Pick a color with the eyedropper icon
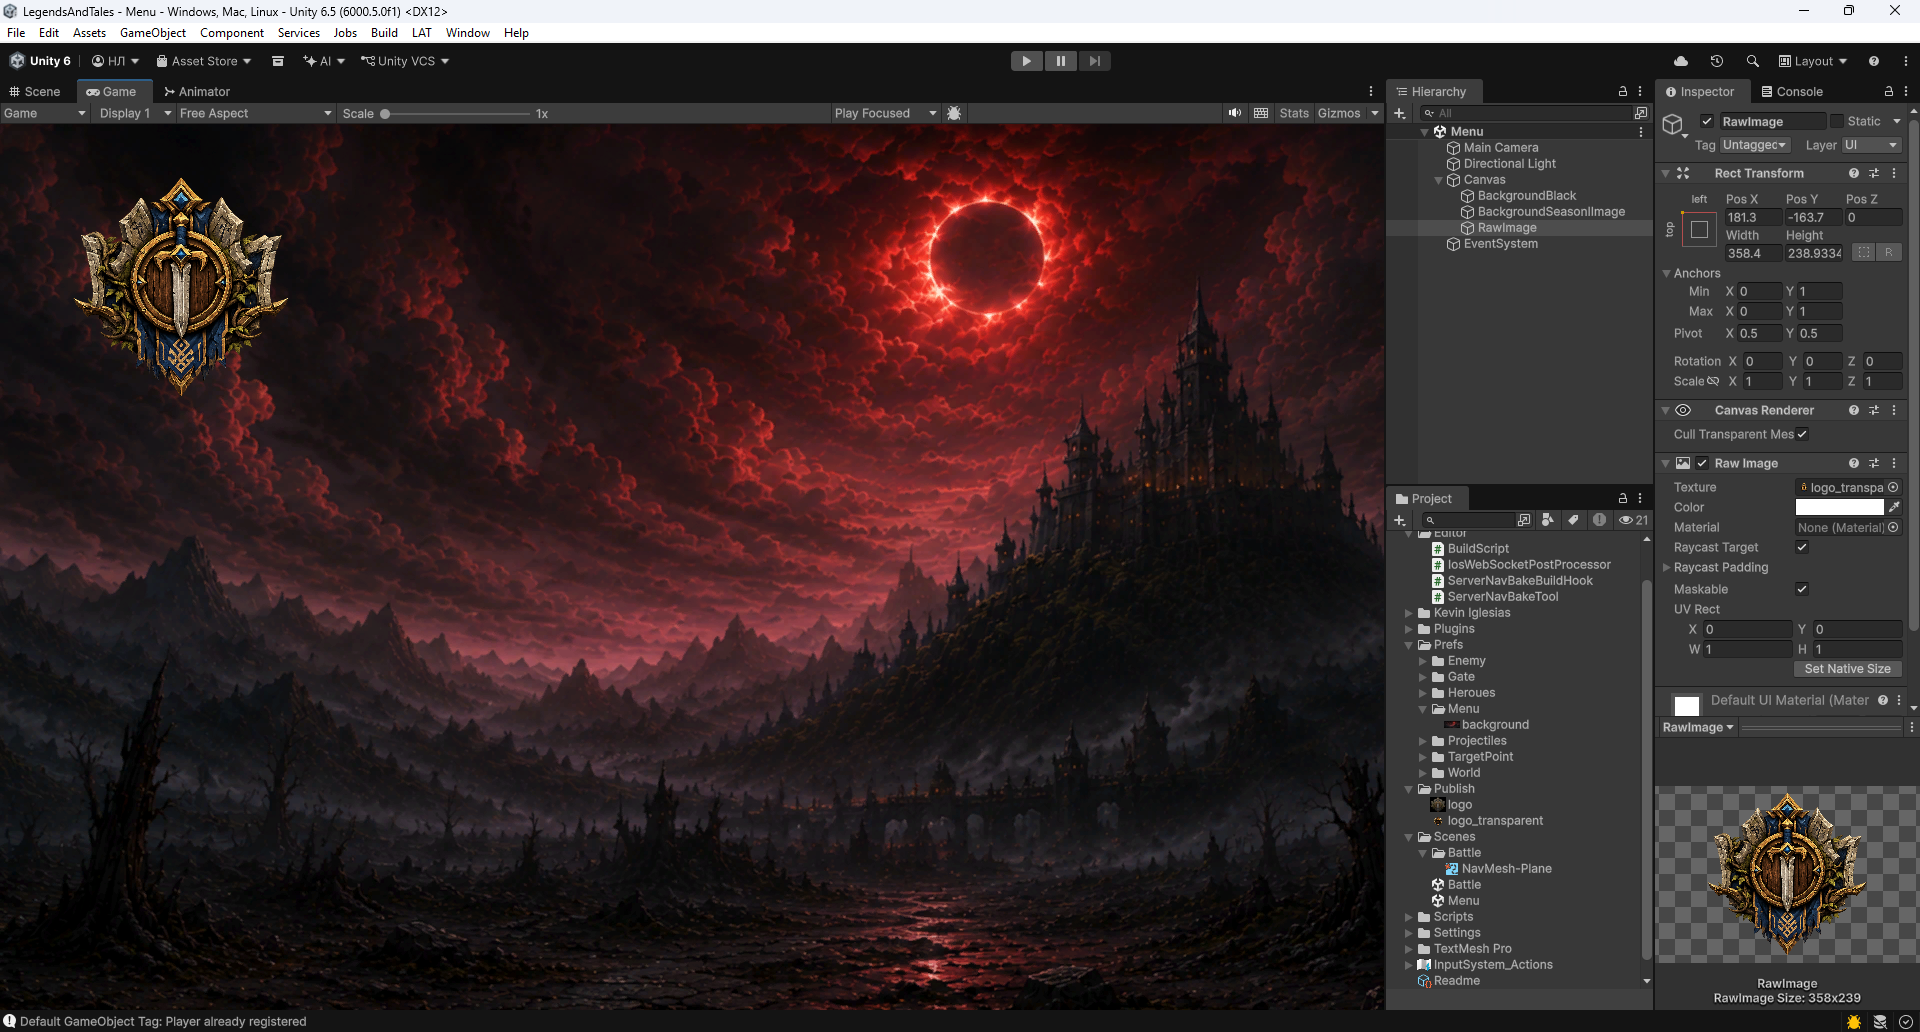Screen dimensions: 1920x1032 coord(1894,507)
